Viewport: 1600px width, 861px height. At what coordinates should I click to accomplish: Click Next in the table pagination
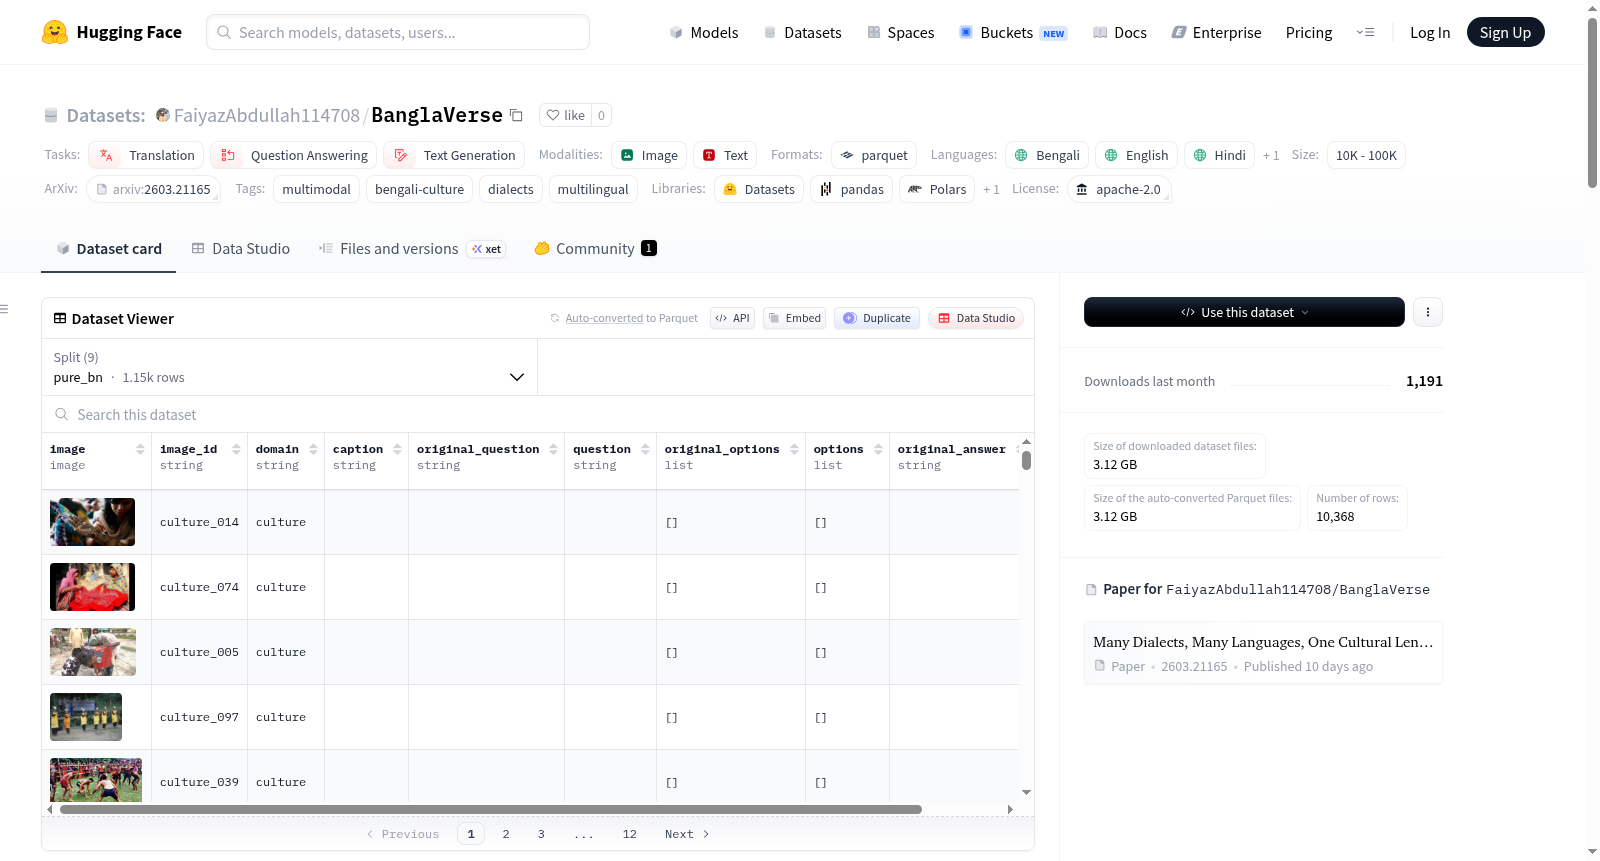point(686,834)
